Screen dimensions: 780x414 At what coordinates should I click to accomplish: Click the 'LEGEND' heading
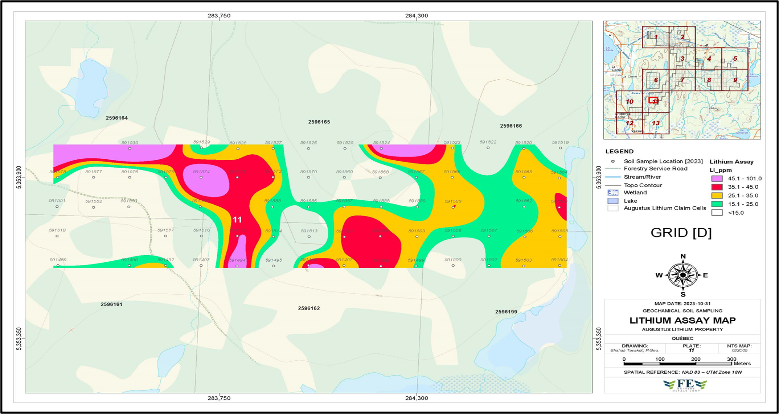coord(619,151)
